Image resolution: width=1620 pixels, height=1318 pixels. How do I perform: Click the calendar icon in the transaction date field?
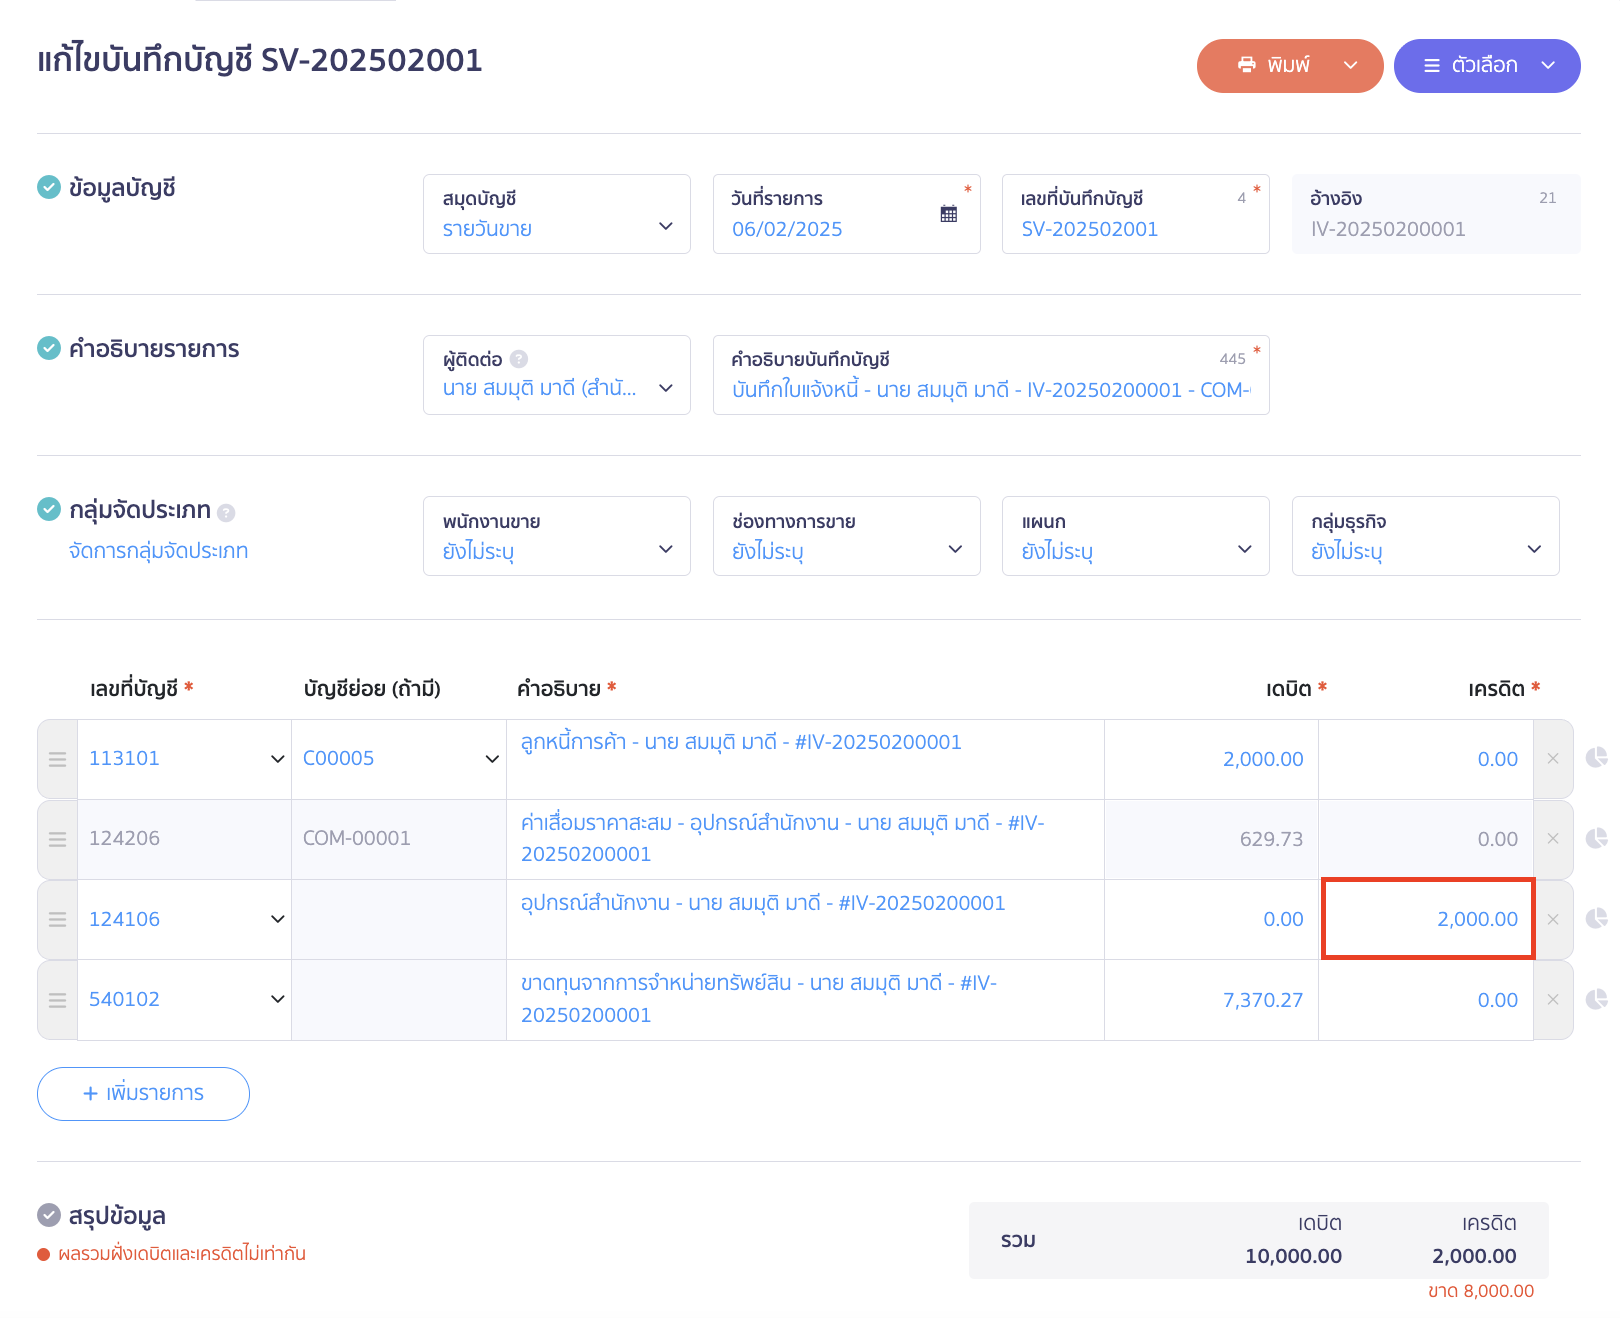click(x=948, y=214)
